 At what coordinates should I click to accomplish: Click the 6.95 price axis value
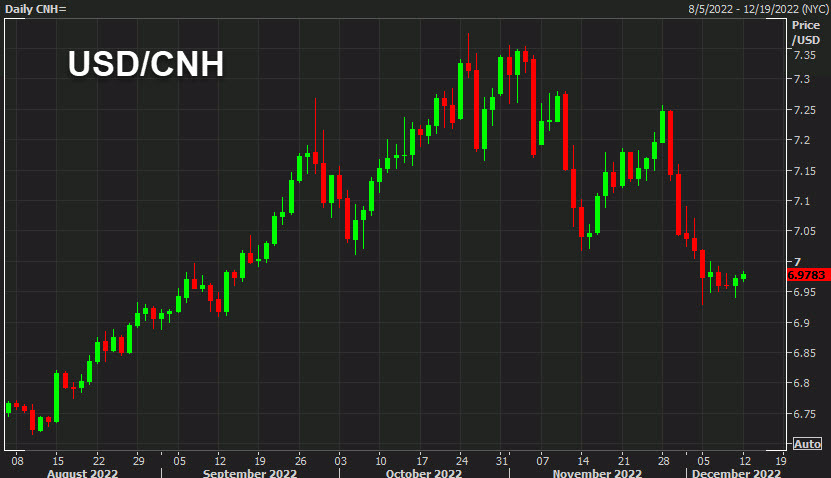805,292
